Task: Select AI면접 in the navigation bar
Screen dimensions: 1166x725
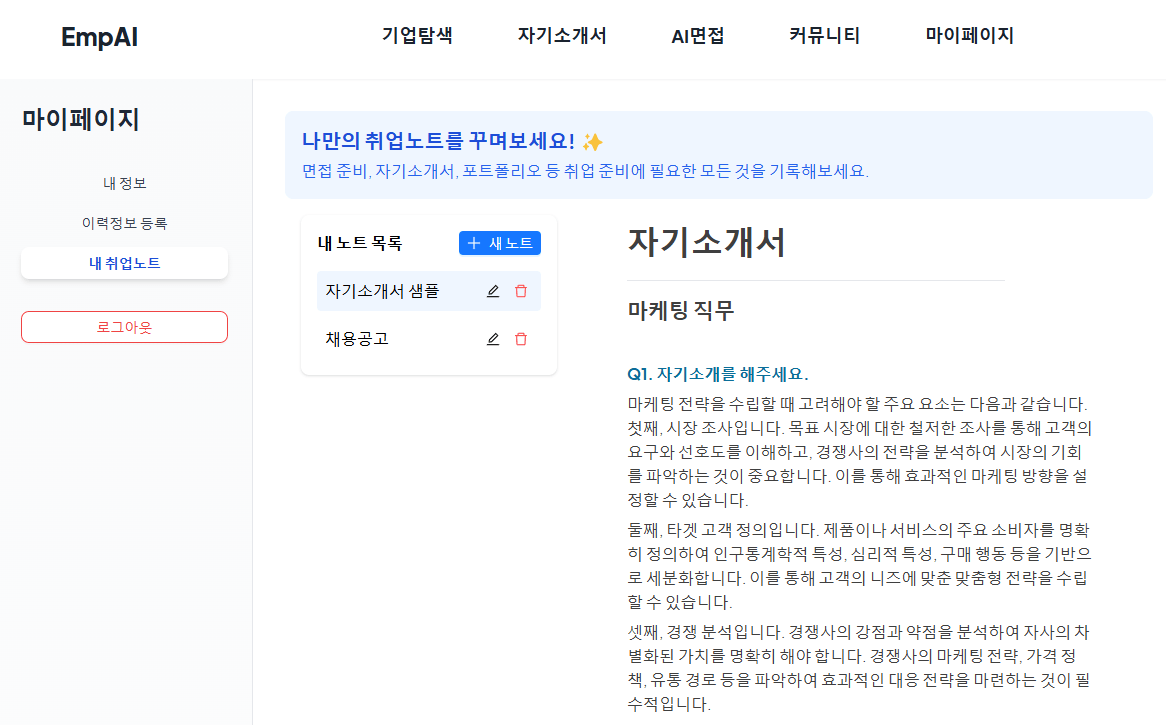Action: [697, 34]
